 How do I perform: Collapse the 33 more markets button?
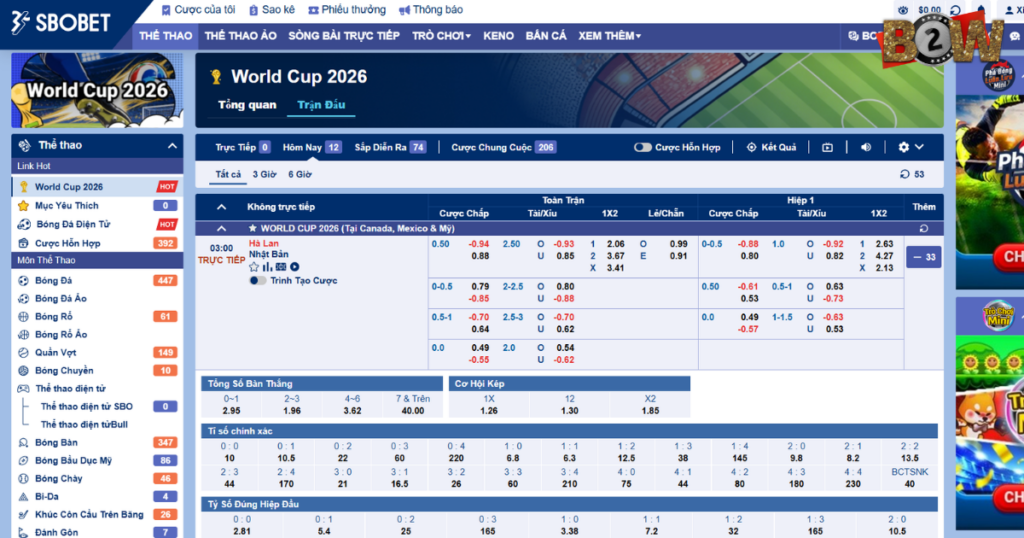tap(923, 257)
